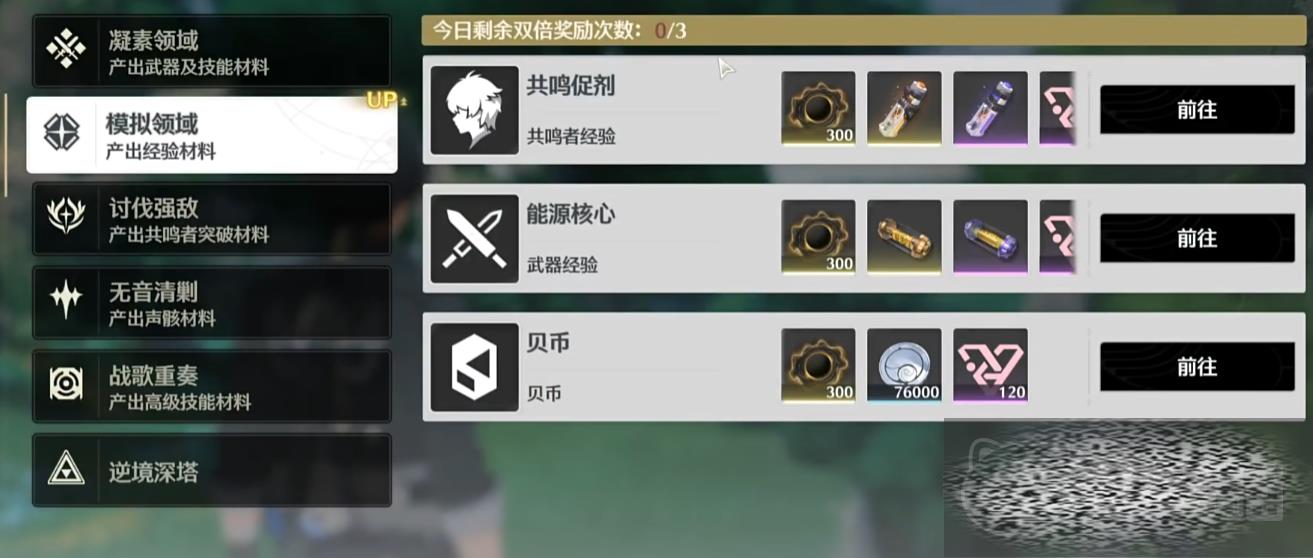Click the 贝币 shell credit logo icon
Screen dimensions: 1313x558
pos(474,367)
